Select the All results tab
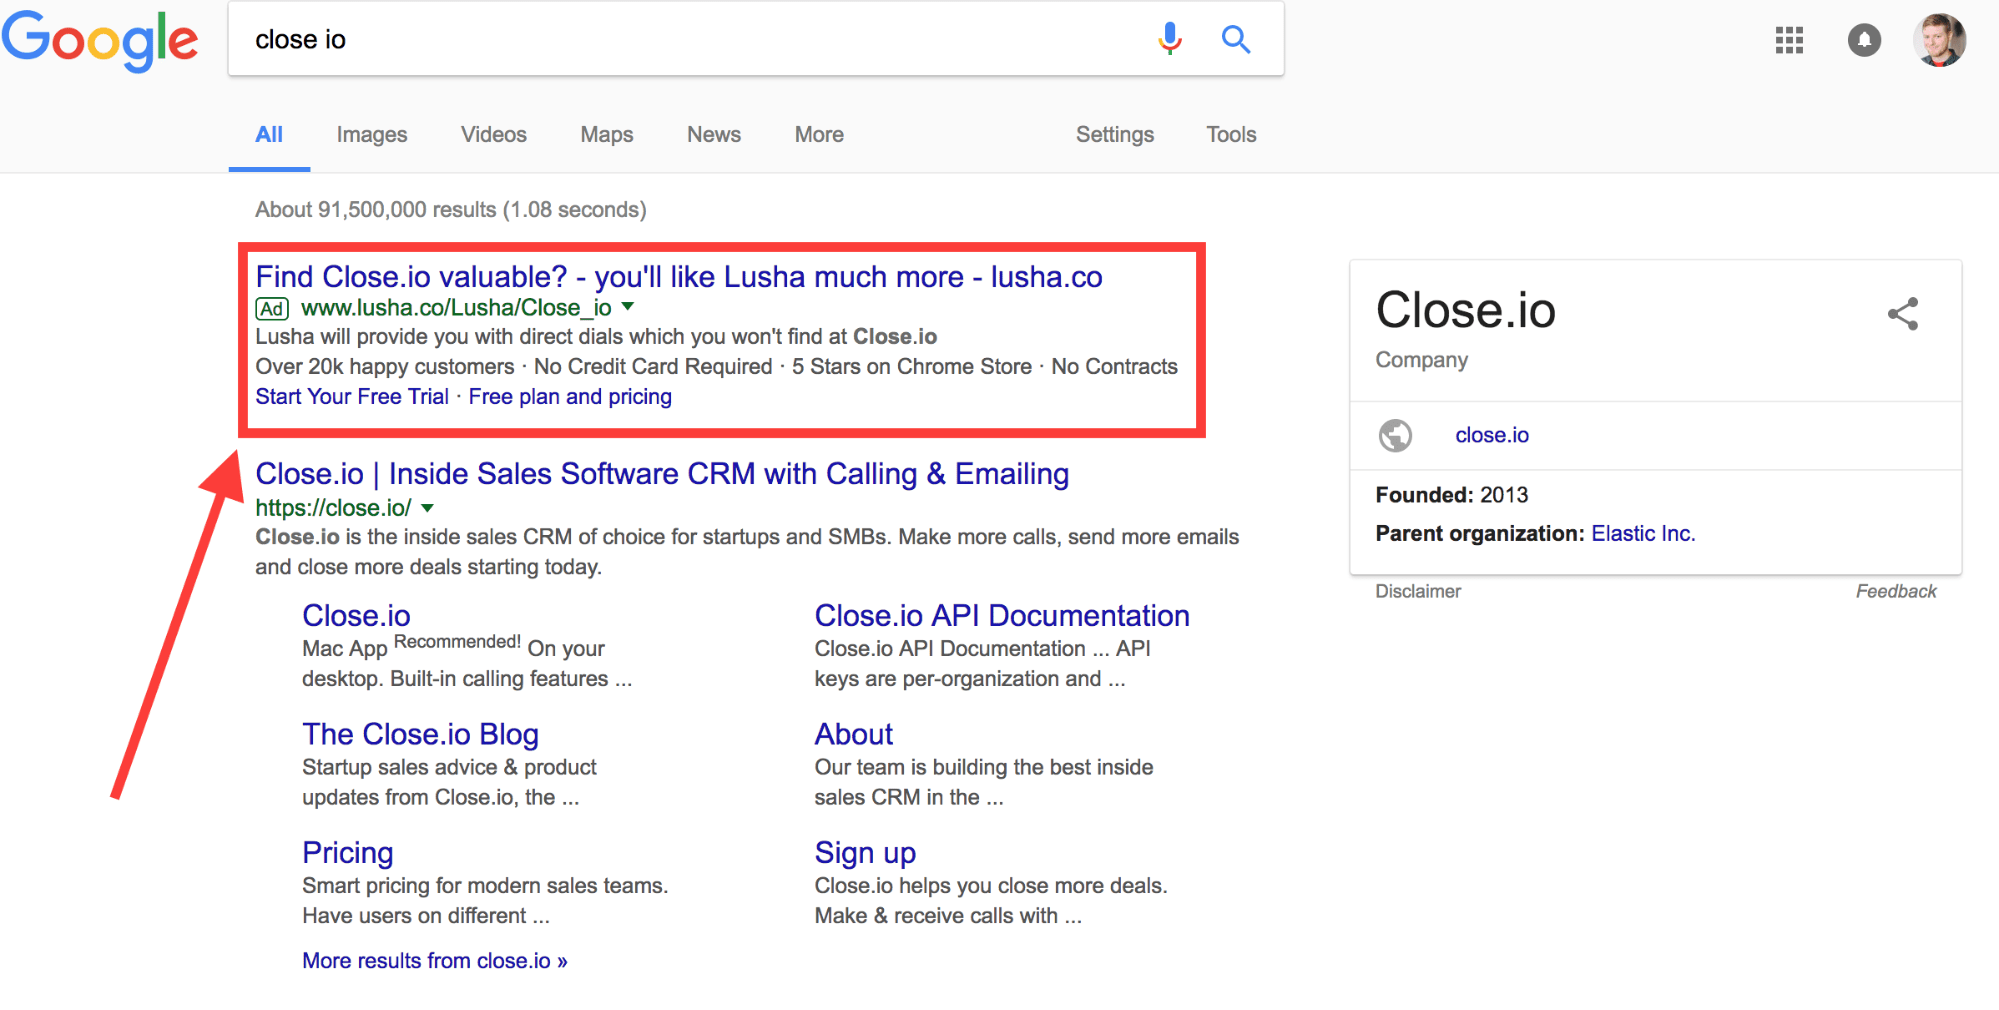1999x1010 pixels. point(269,134)
